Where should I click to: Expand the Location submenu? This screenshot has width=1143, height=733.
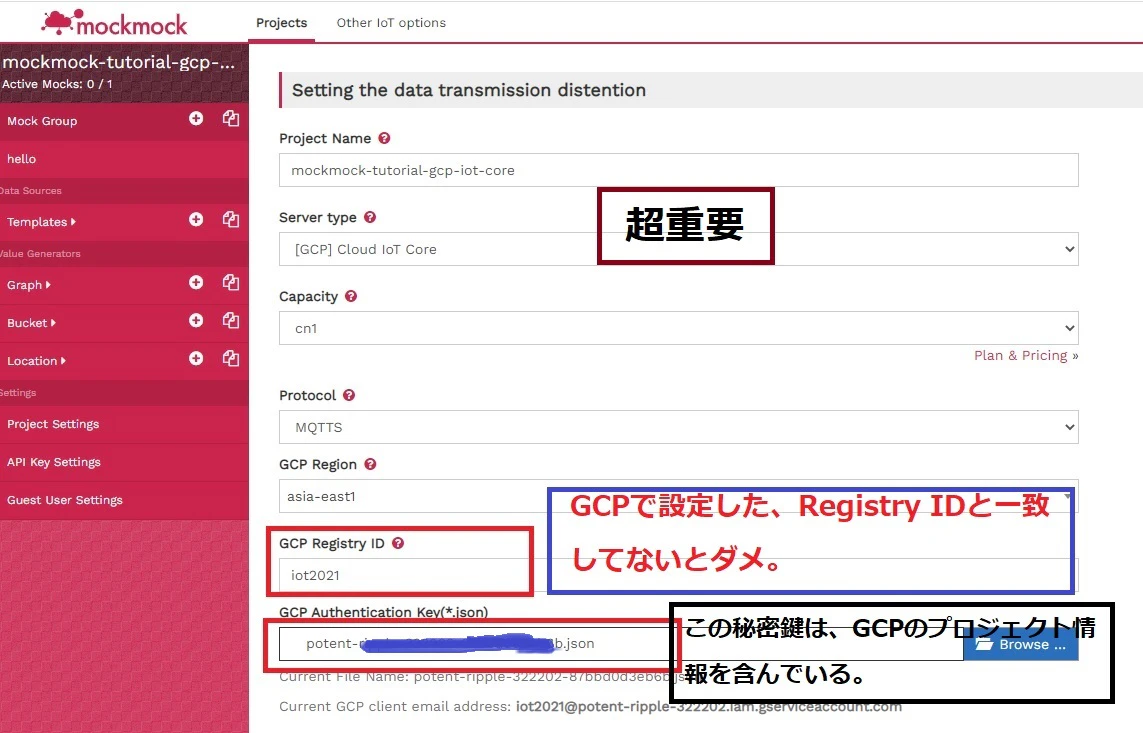36,361
